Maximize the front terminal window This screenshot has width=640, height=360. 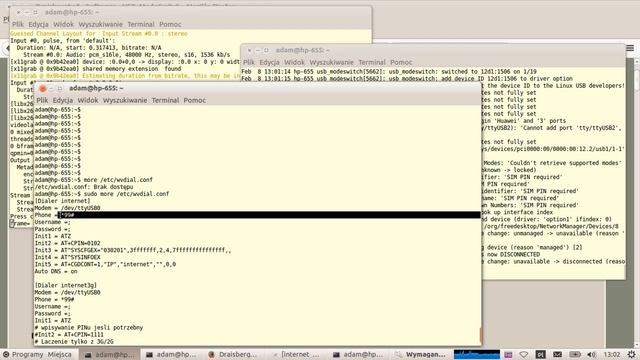(x=60, y=88)
